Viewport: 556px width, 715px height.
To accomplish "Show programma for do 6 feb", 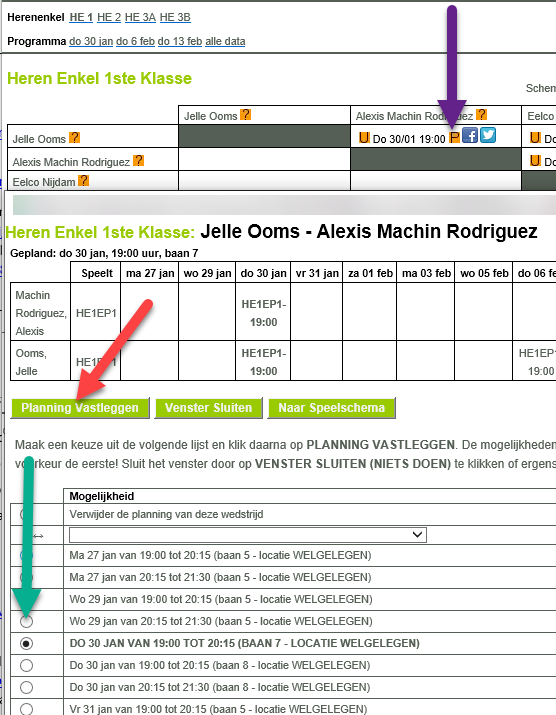I will point(135,41).
